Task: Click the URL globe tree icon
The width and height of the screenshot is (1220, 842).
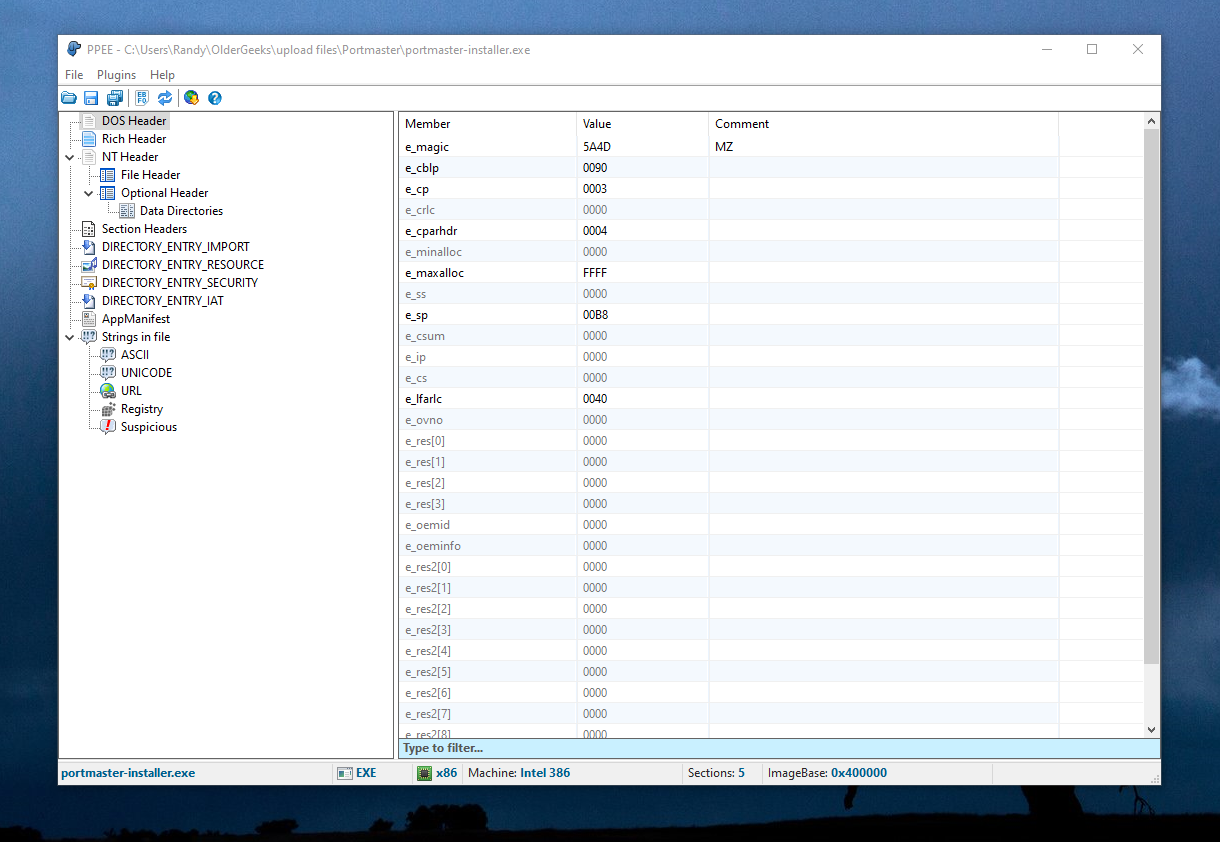Action: tap(107, 391)
